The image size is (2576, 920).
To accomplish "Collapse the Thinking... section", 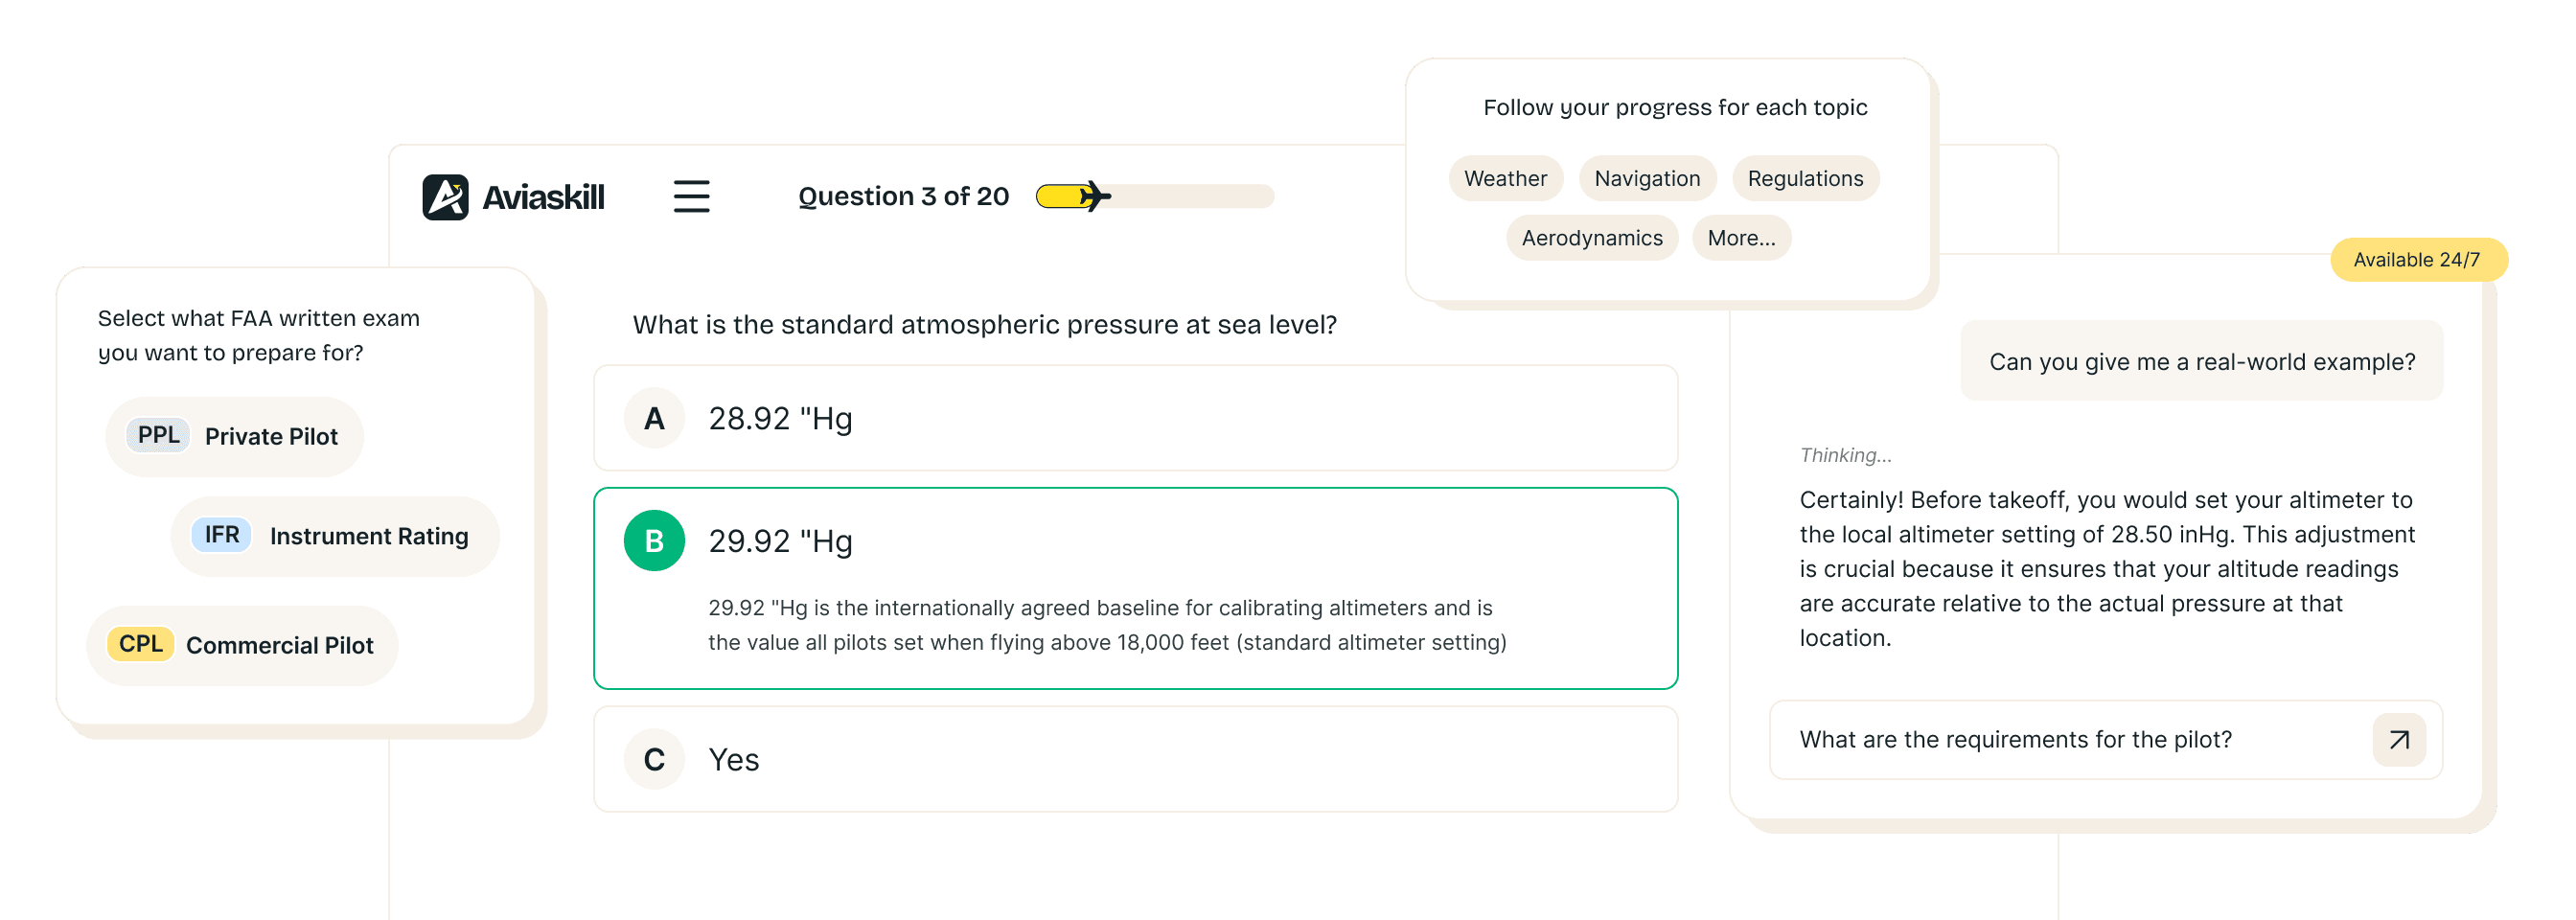I will click(1845, 455).
